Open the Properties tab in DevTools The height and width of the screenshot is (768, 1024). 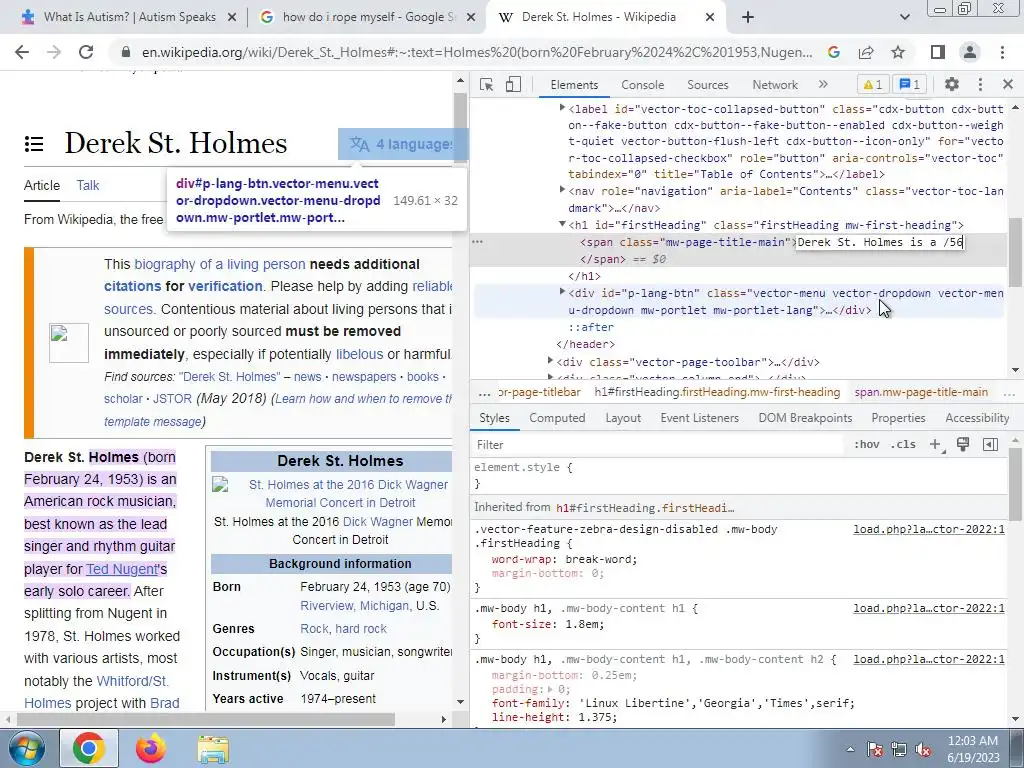point(898,418)
